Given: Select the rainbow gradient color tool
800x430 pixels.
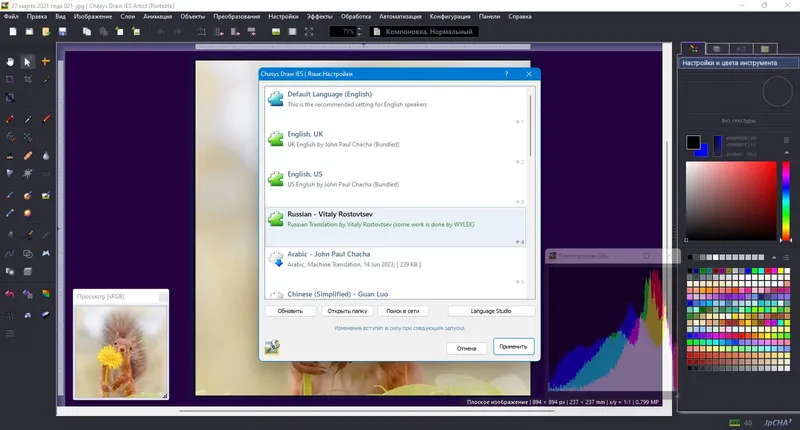Looking at the screenshot, I should [46, 294].
